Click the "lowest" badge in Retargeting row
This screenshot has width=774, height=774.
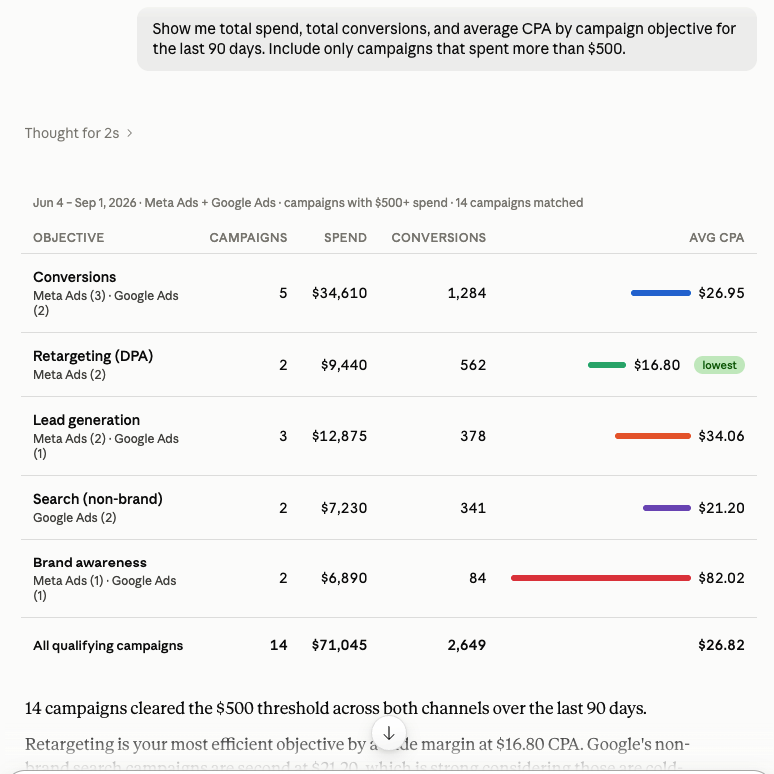719,365
